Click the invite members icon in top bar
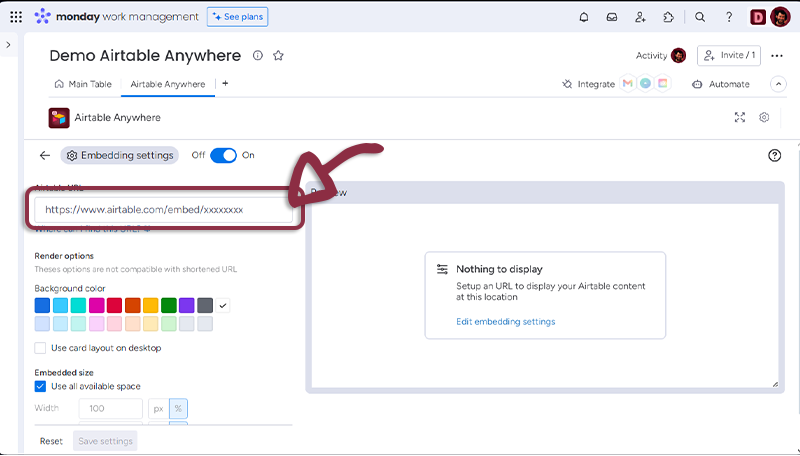This screenshot has height=456, width=800. point(640,17)
